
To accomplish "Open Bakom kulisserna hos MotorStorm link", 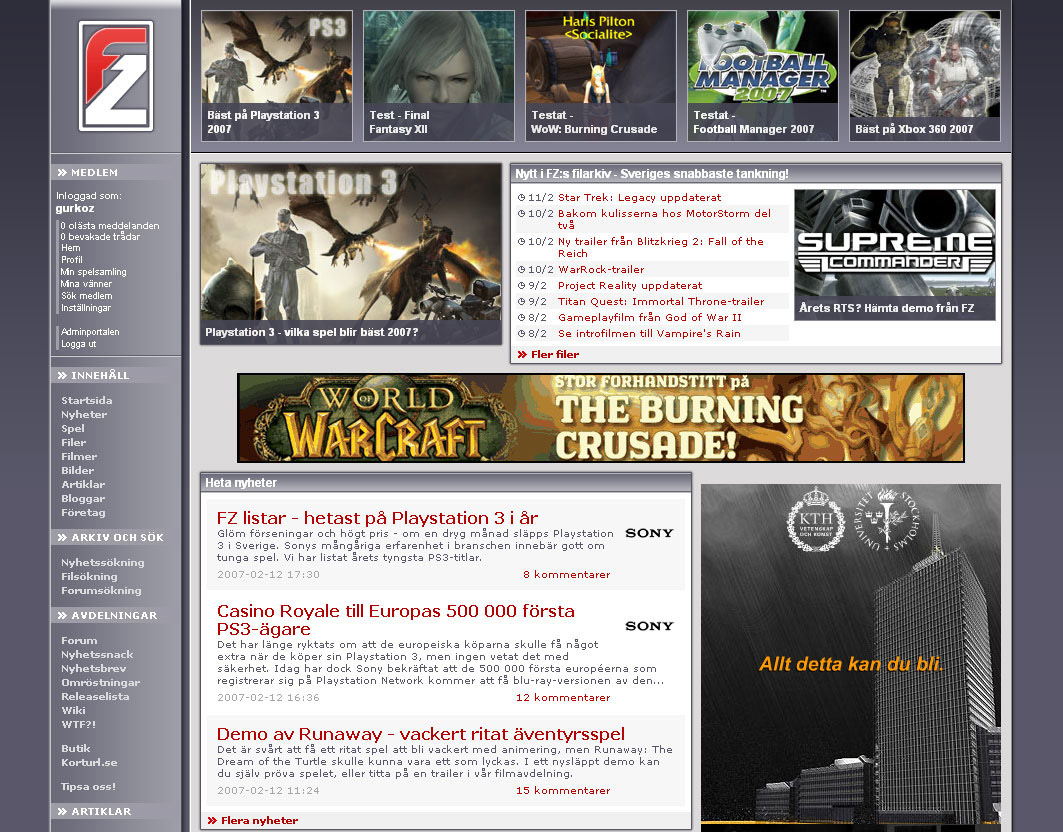I will coord(664,219).
